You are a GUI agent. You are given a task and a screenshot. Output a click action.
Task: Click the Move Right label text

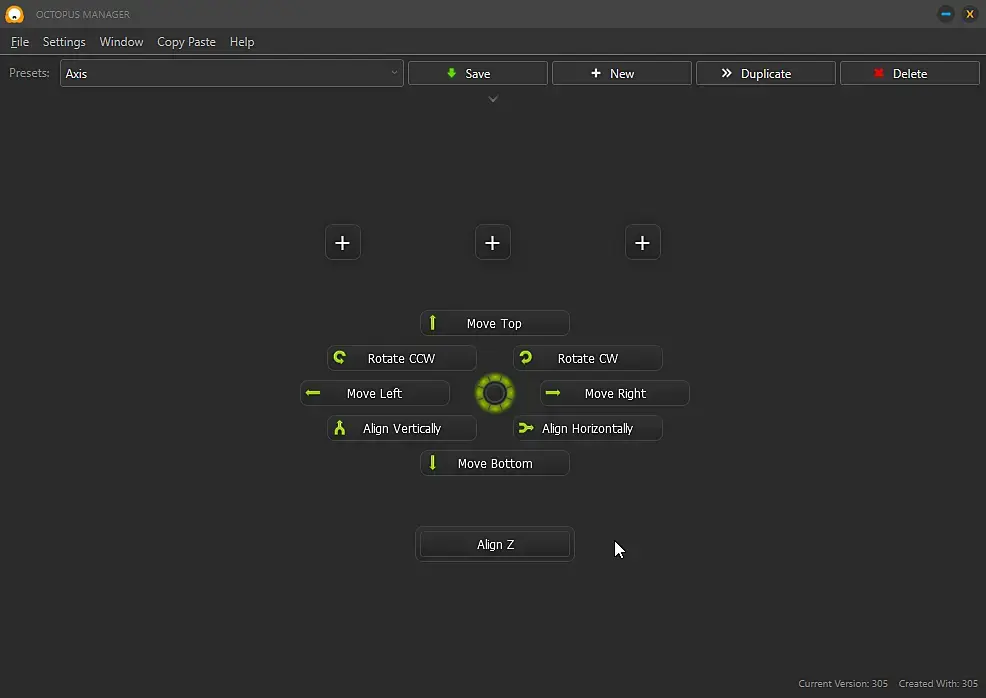pos(615,394)
